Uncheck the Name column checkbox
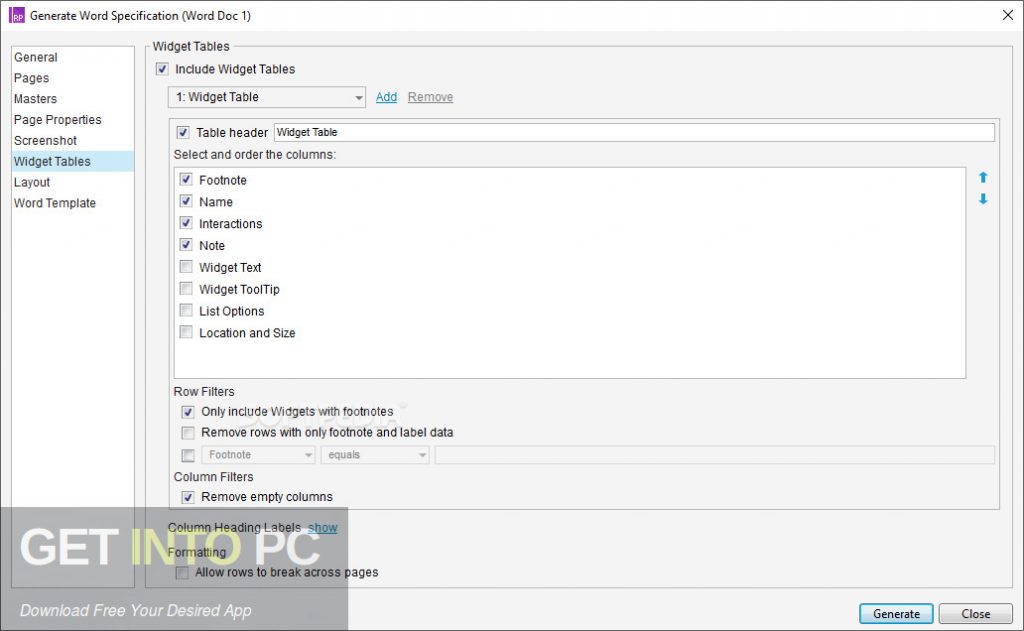 coord(186,201)
